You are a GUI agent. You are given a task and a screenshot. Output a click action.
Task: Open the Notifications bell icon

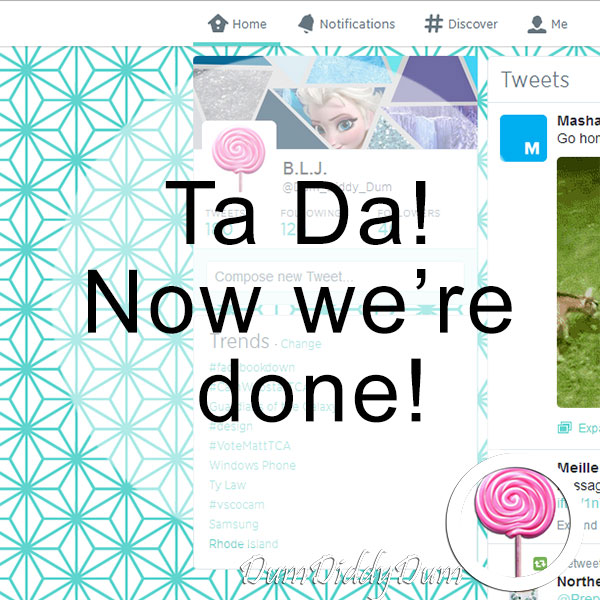coord(307,24)
